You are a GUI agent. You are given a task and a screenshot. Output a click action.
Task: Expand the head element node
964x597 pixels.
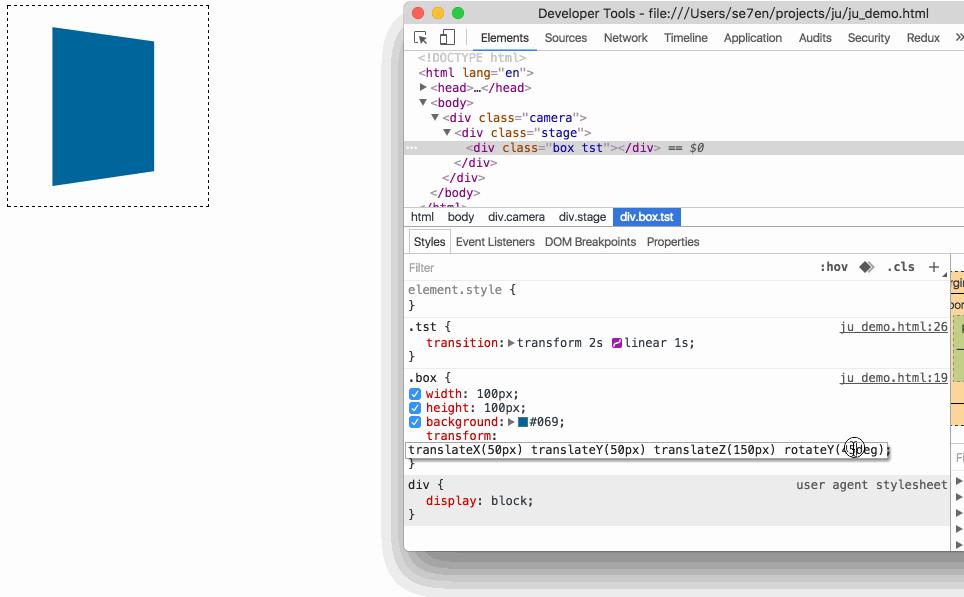click(422, 87)
